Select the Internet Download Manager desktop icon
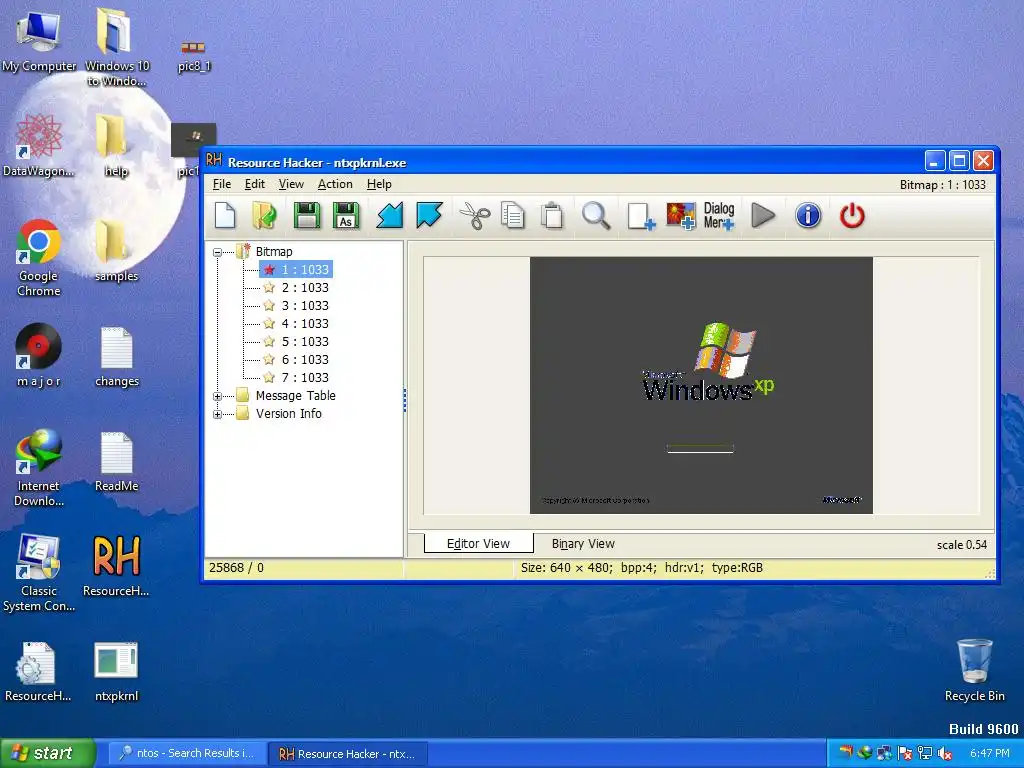Image resolution: width=1024 pixels, height=768 pixels. click(x=39, y=468)
